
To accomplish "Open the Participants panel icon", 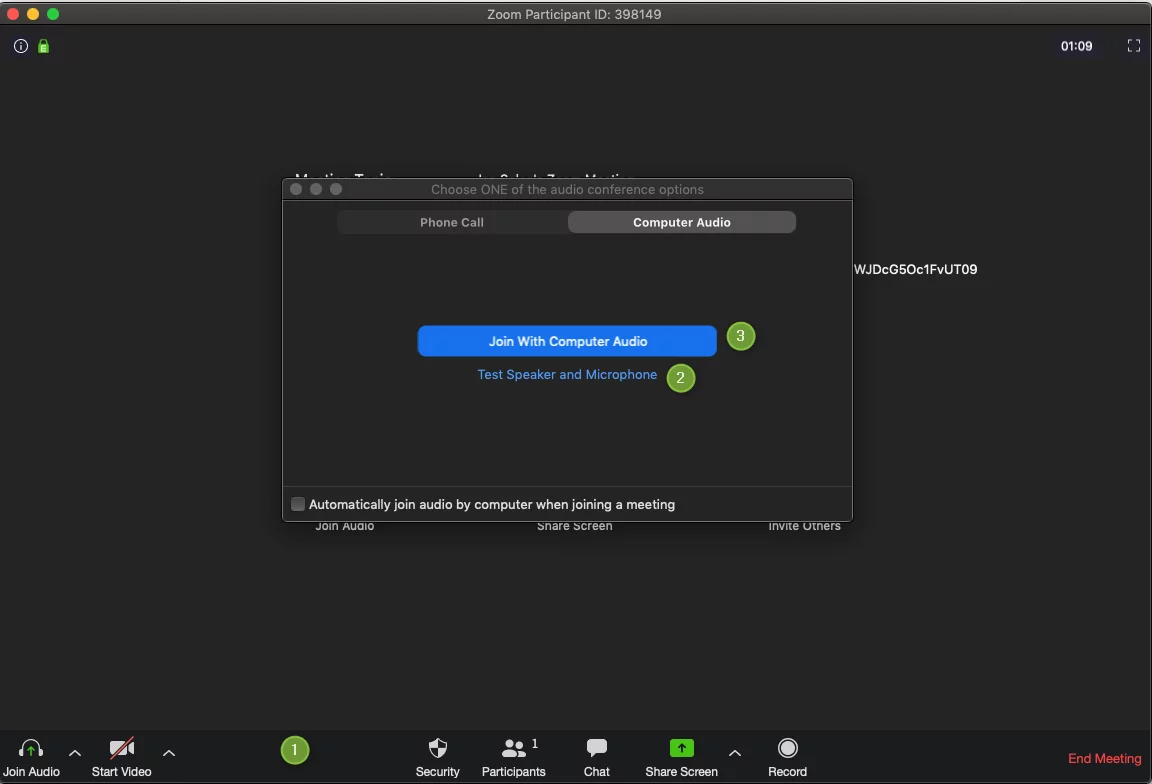I will pos(514,749).
